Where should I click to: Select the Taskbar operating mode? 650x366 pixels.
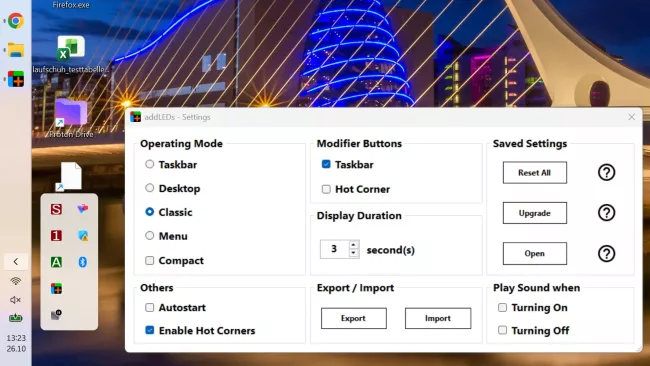(x=150, y=164)
